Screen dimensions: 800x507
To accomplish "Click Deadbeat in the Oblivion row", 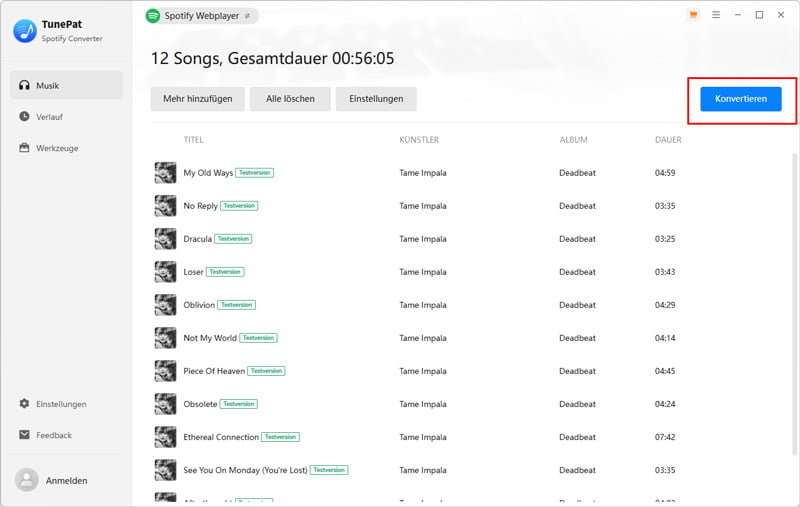I will (577, 305).
